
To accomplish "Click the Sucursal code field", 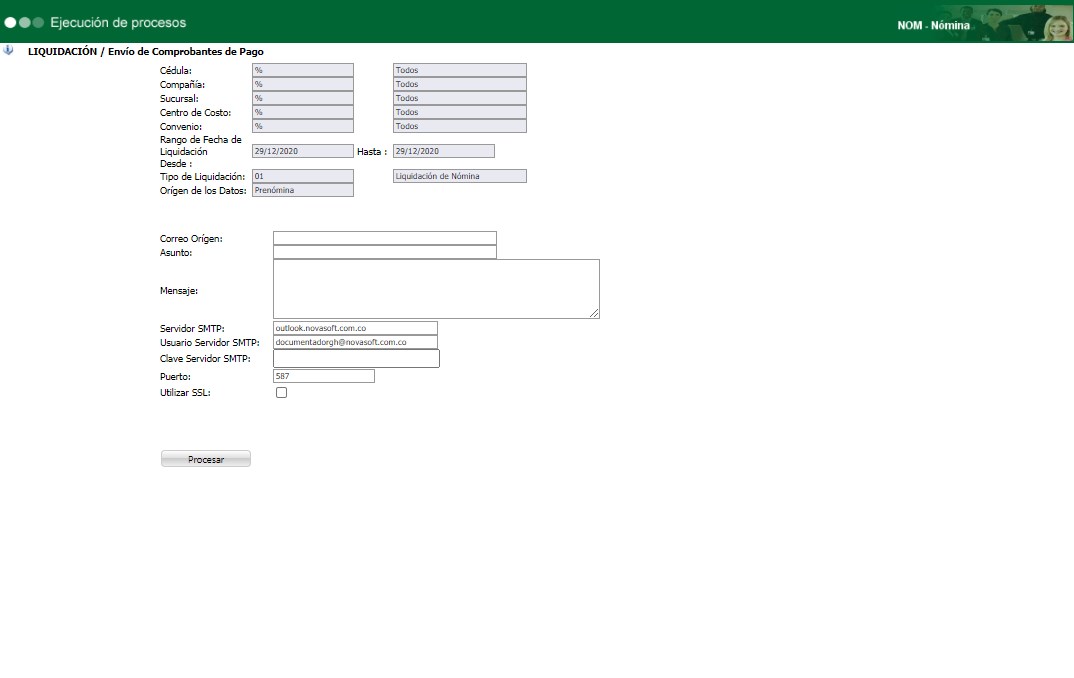I will tap(303, 98).
